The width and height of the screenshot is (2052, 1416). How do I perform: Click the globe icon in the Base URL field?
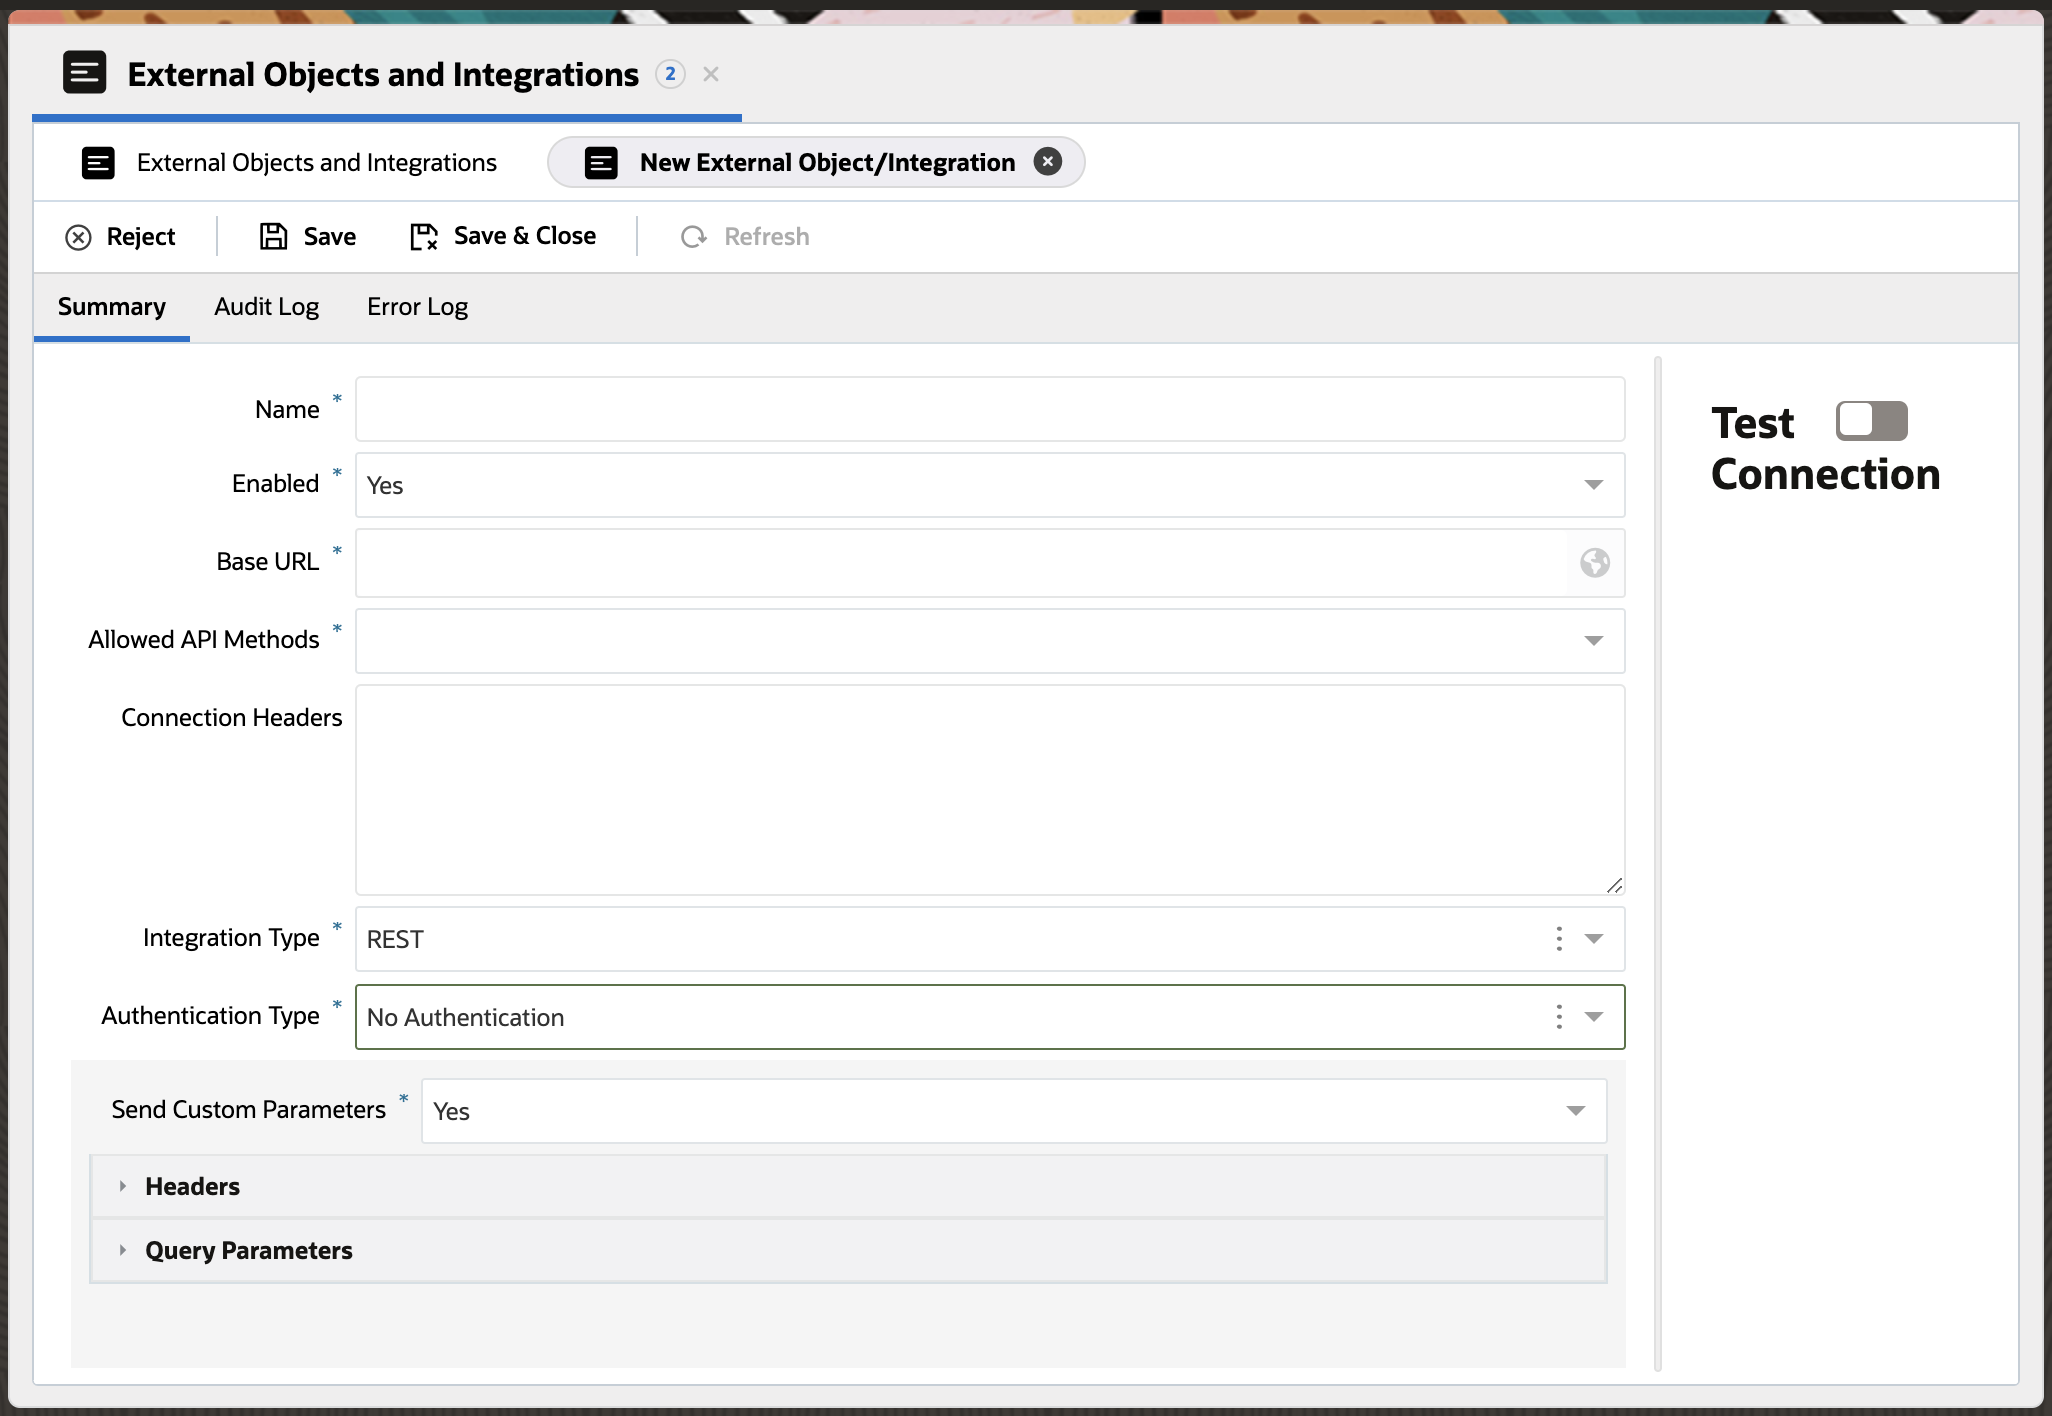1594,563
